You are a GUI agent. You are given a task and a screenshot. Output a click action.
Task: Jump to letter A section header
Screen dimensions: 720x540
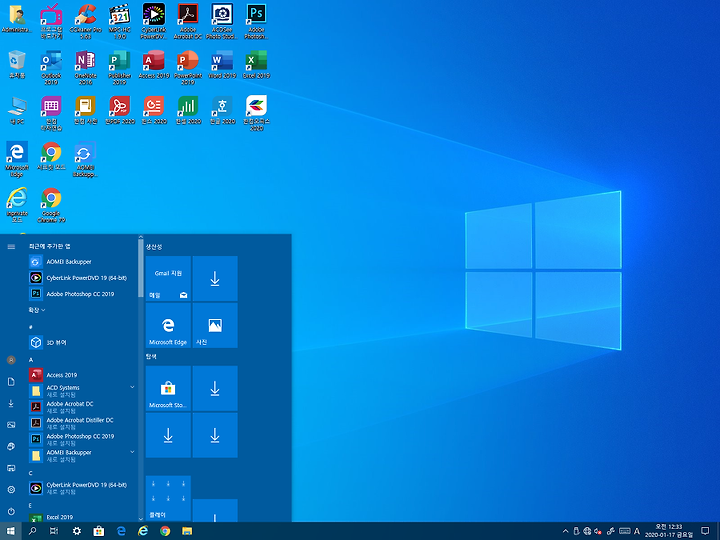(31, 360)
